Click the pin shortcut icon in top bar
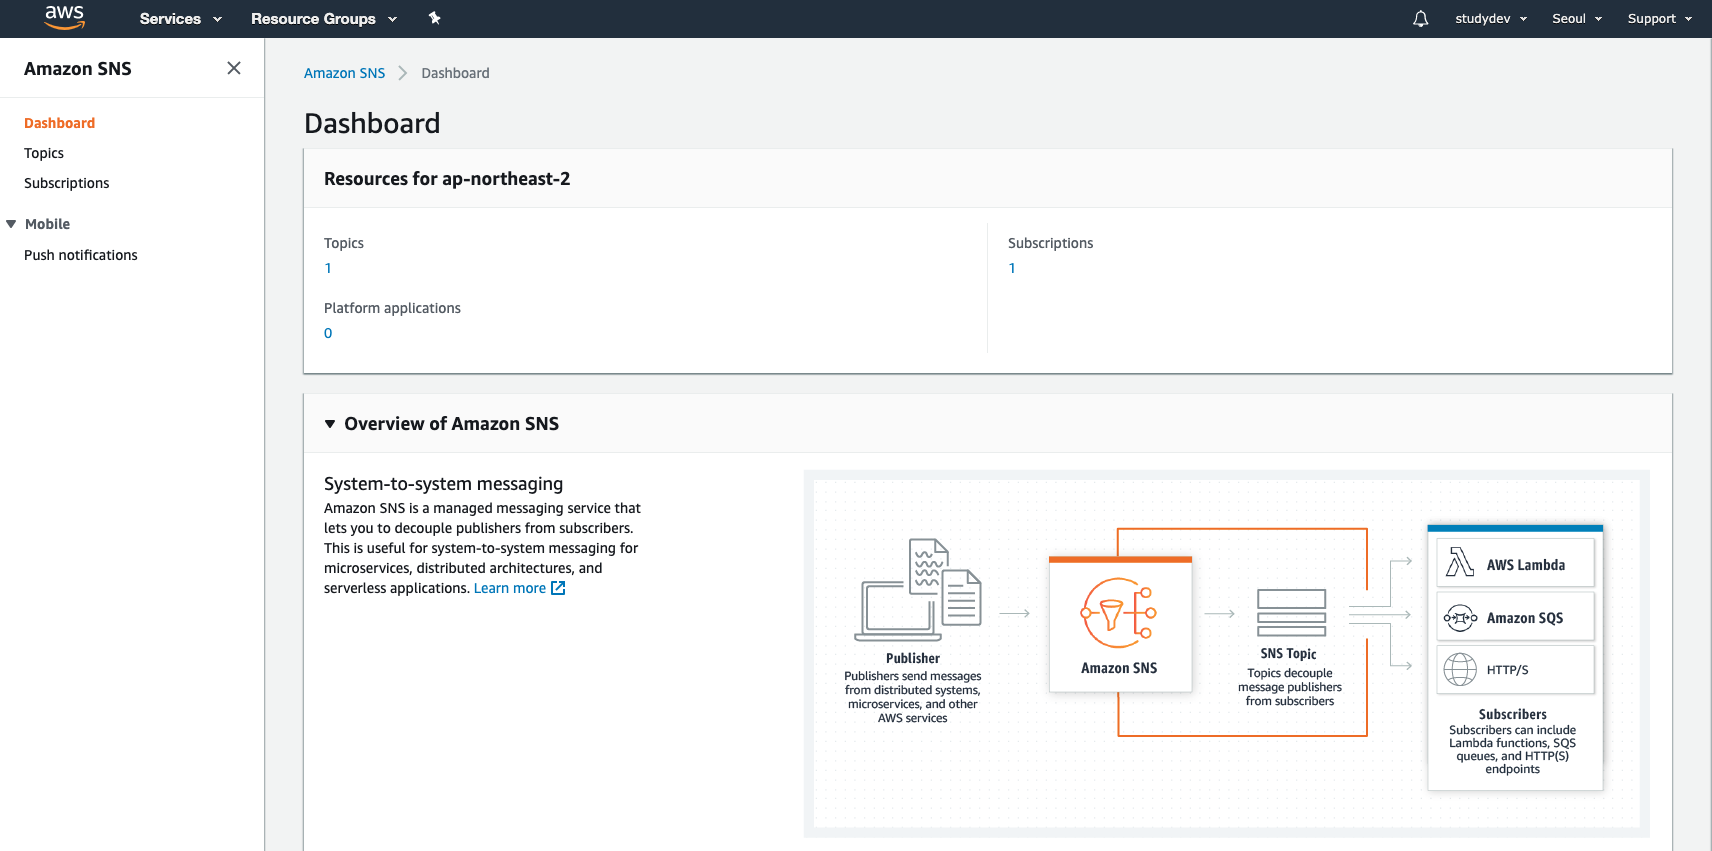 point(434,18)
